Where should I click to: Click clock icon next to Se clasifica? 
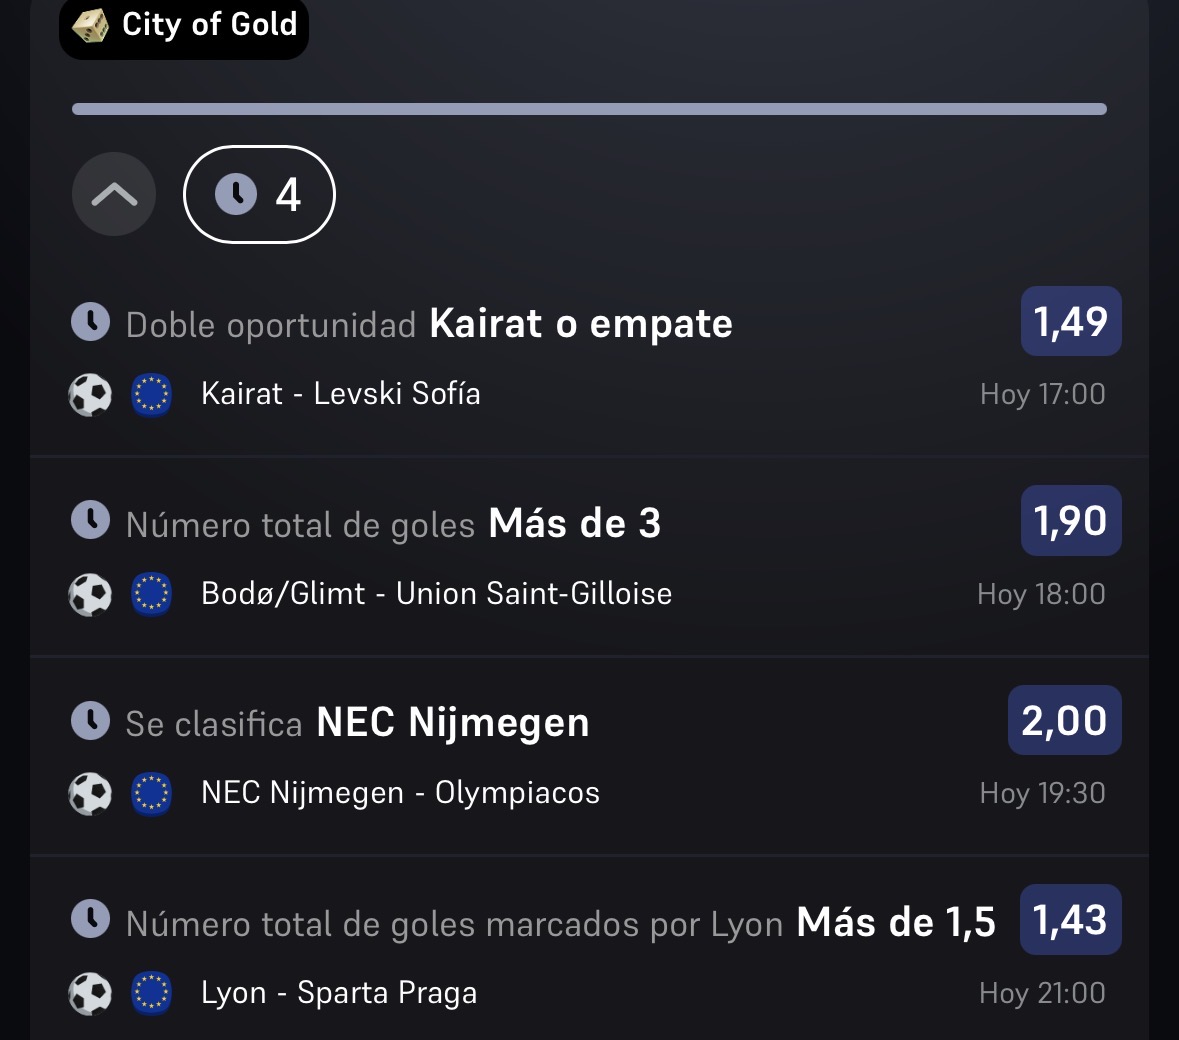(90, 720)
